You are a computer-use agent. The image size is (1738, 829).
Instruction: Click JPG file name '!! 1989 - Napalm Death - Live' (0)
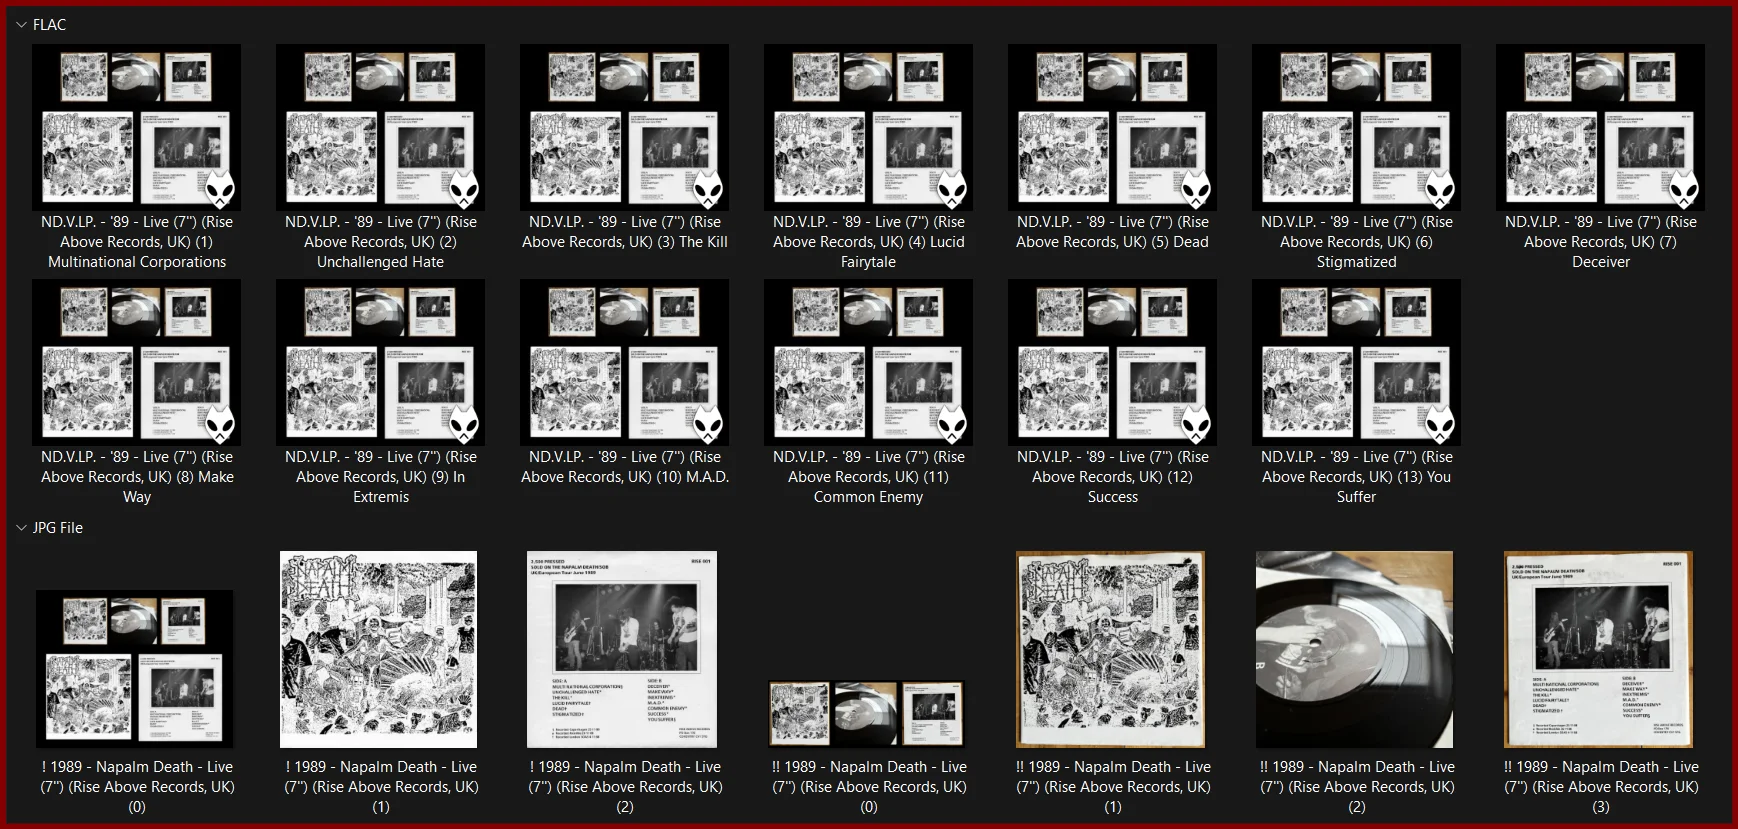click(x=869, y=787)
